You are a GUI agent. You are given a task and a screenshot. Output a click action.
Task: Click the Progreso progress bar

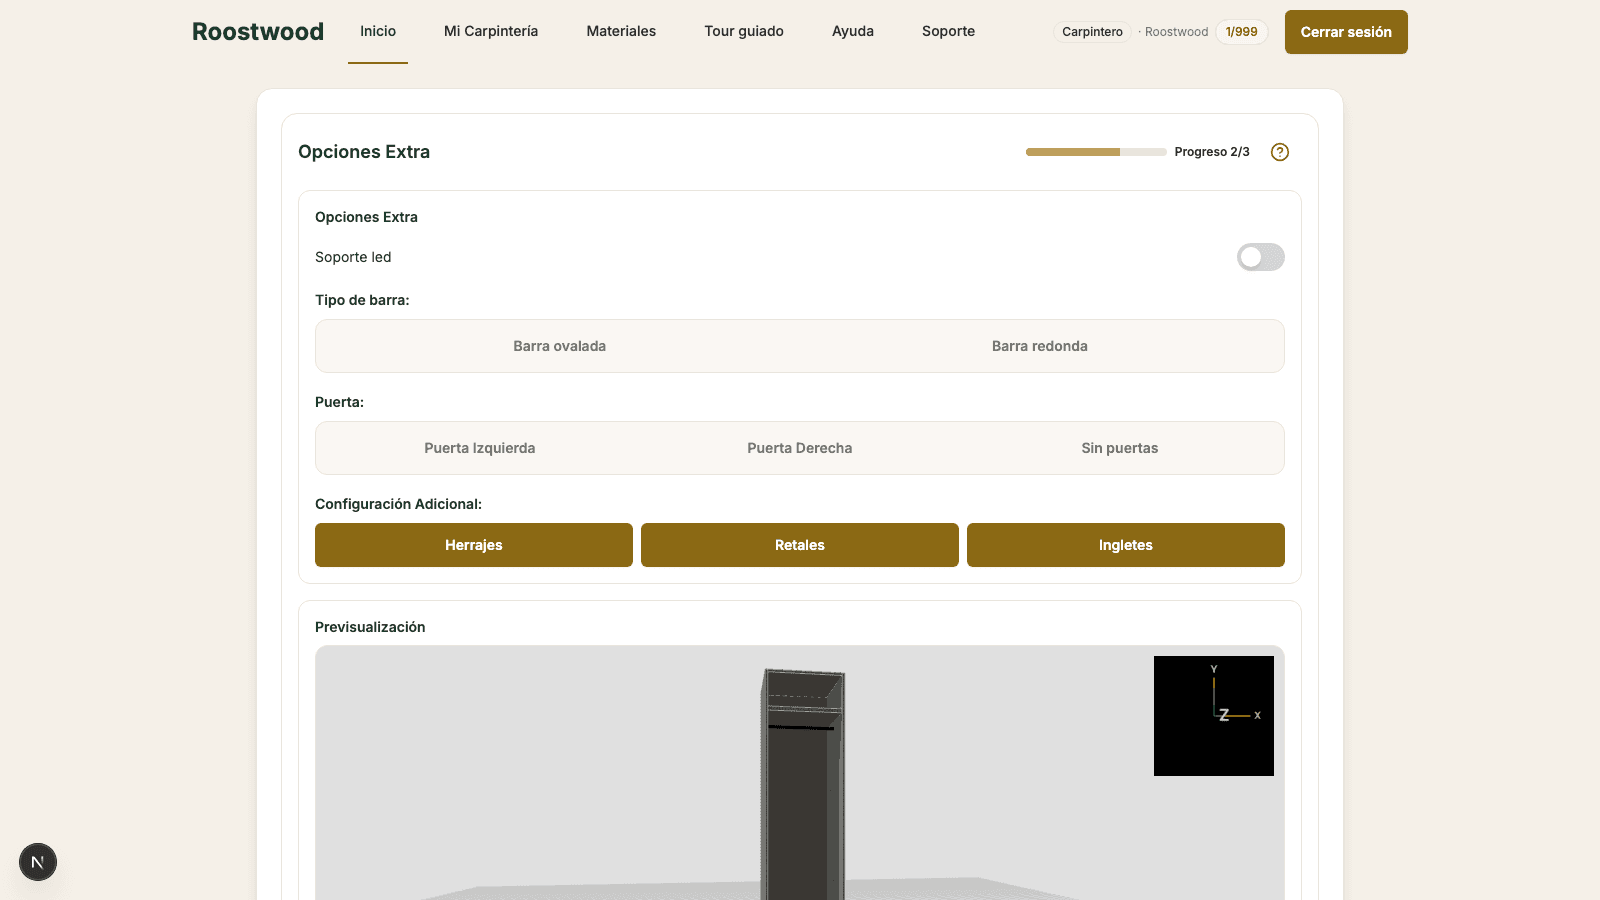1096,152
